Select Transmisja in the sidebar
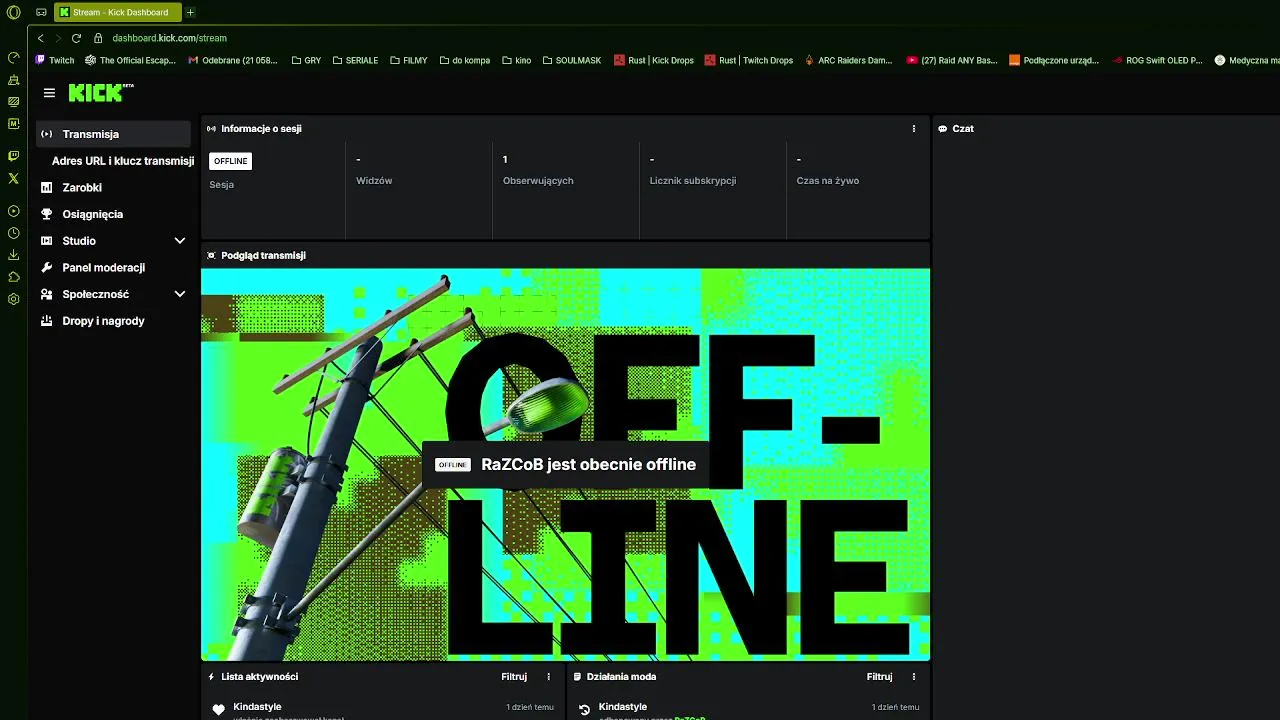Screen dimensions: 1280x720 [113, 134]
